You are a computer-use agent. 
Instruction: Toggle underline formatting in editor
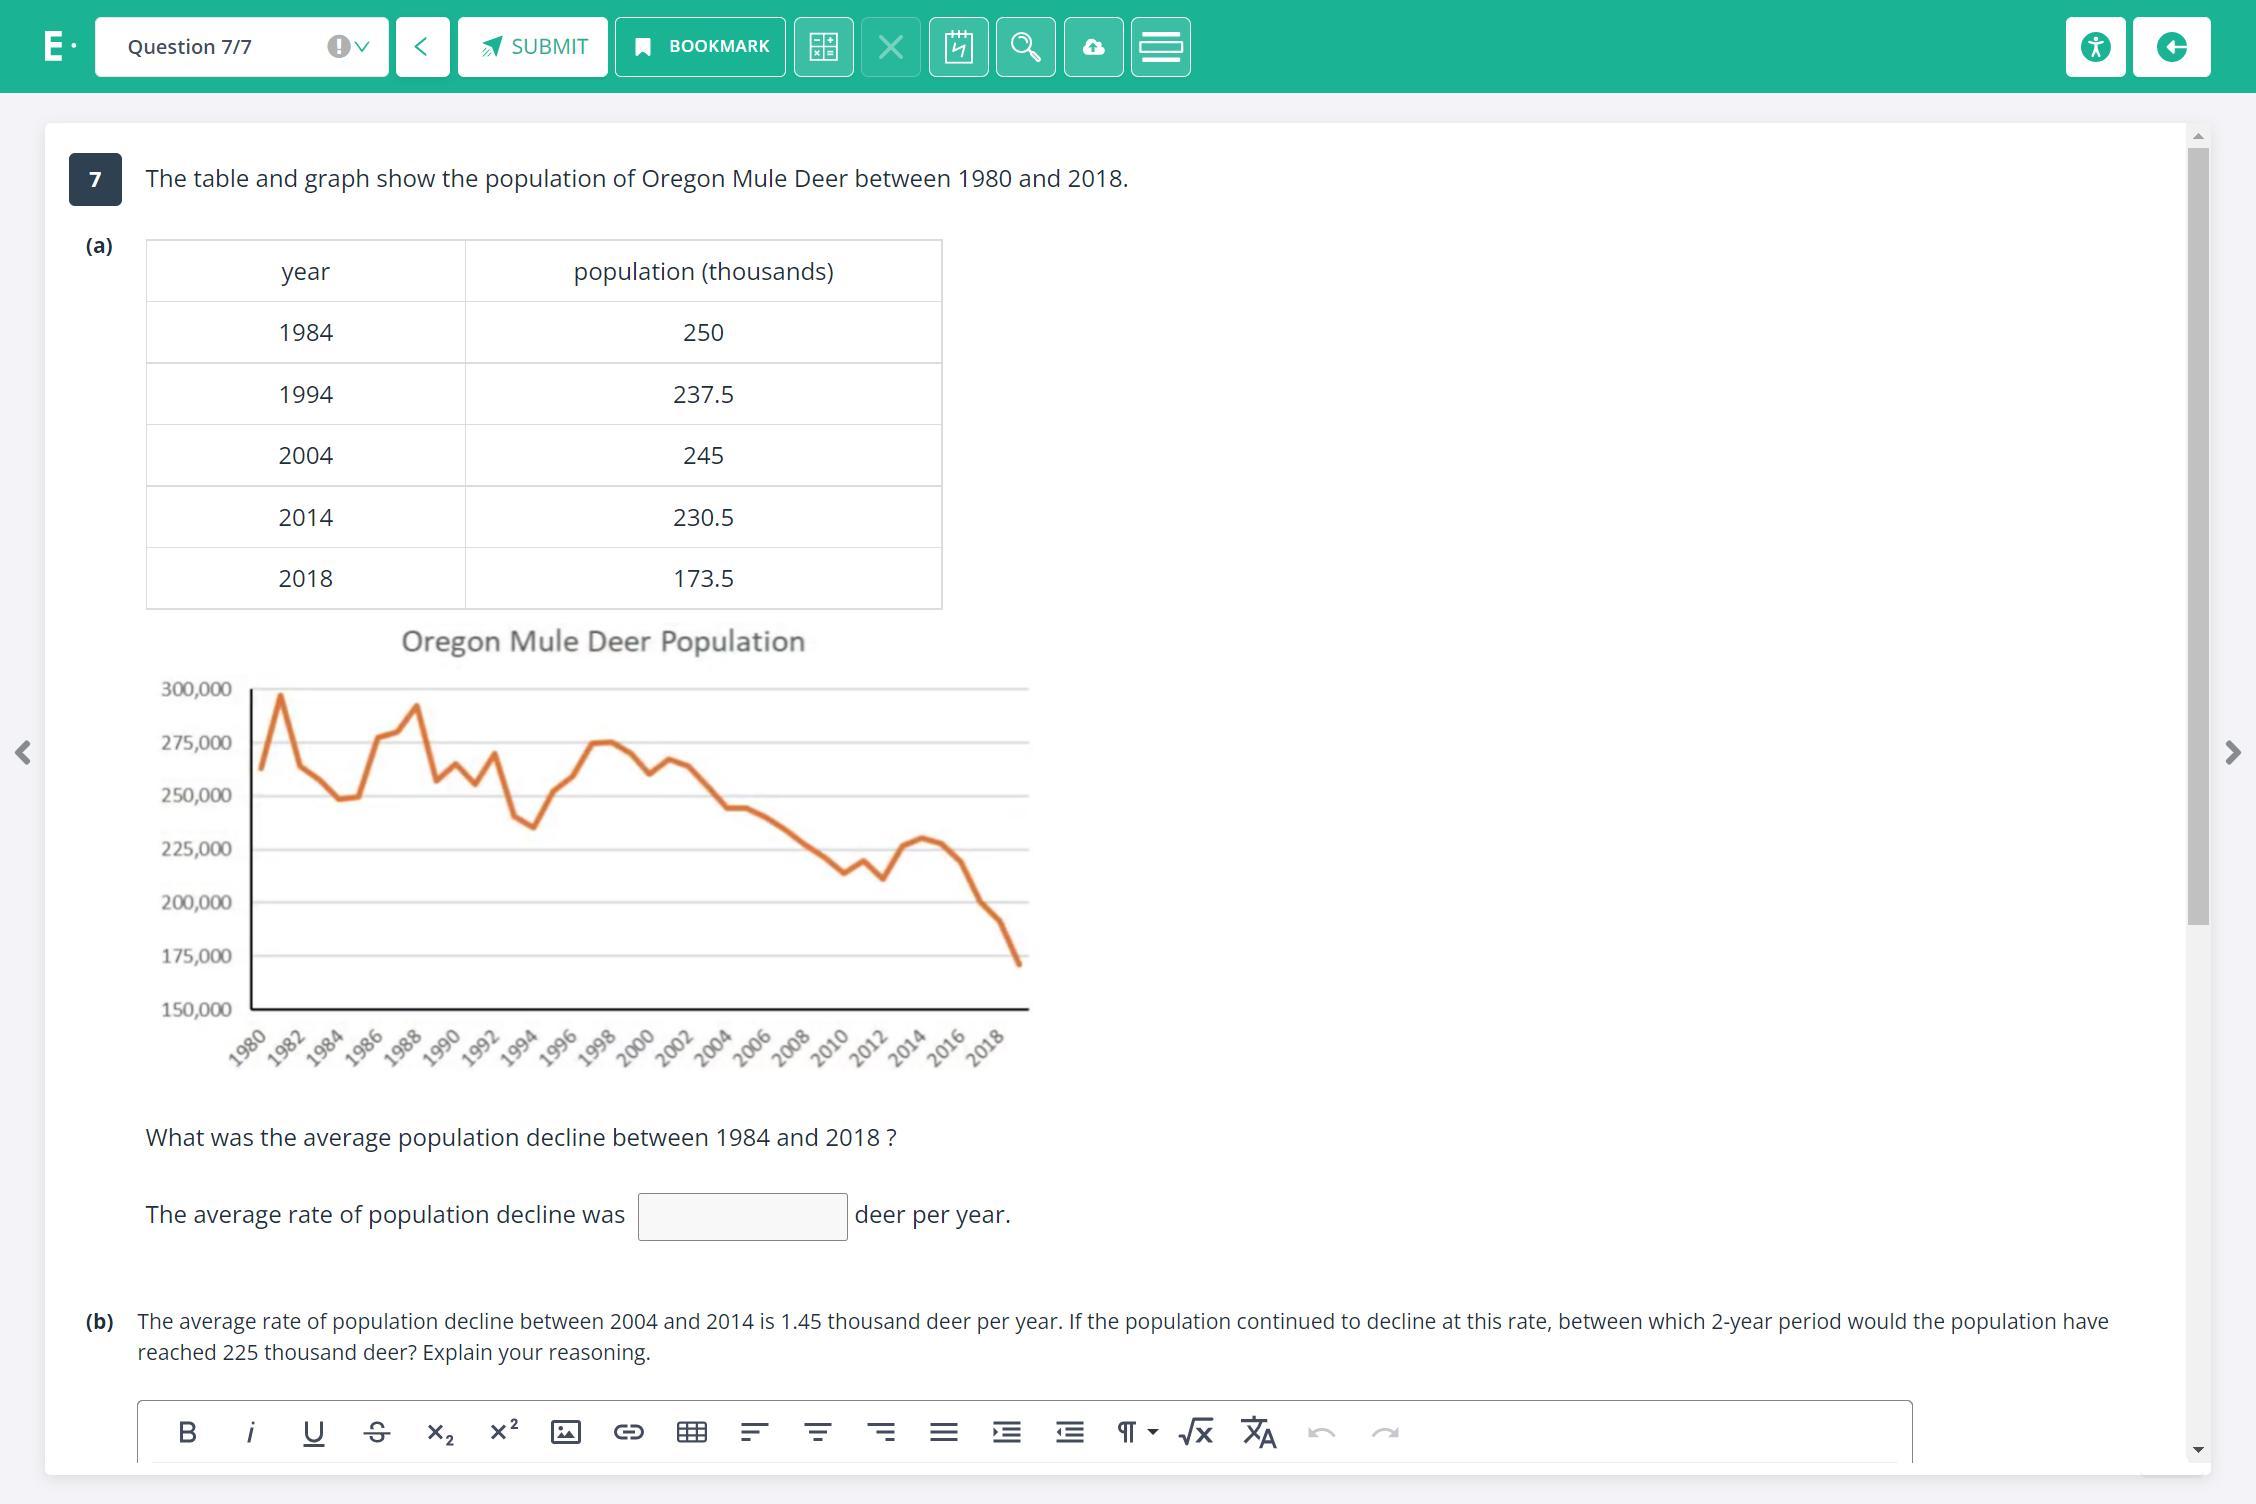point(313,1432)
